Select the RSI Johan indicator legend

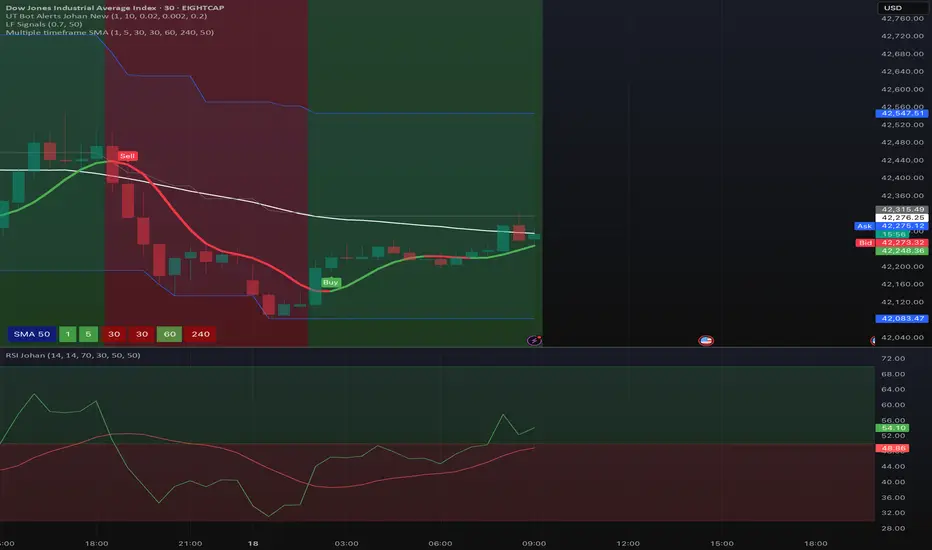coord(73,355)
